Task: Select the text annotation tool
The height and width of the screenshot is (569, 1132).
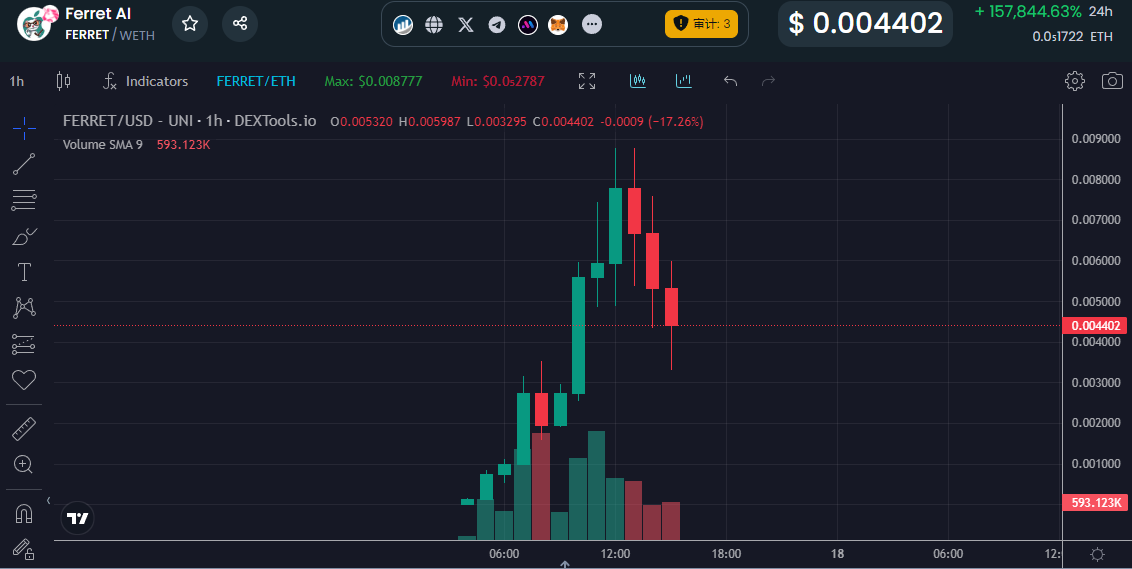Action: click(24, 272)
